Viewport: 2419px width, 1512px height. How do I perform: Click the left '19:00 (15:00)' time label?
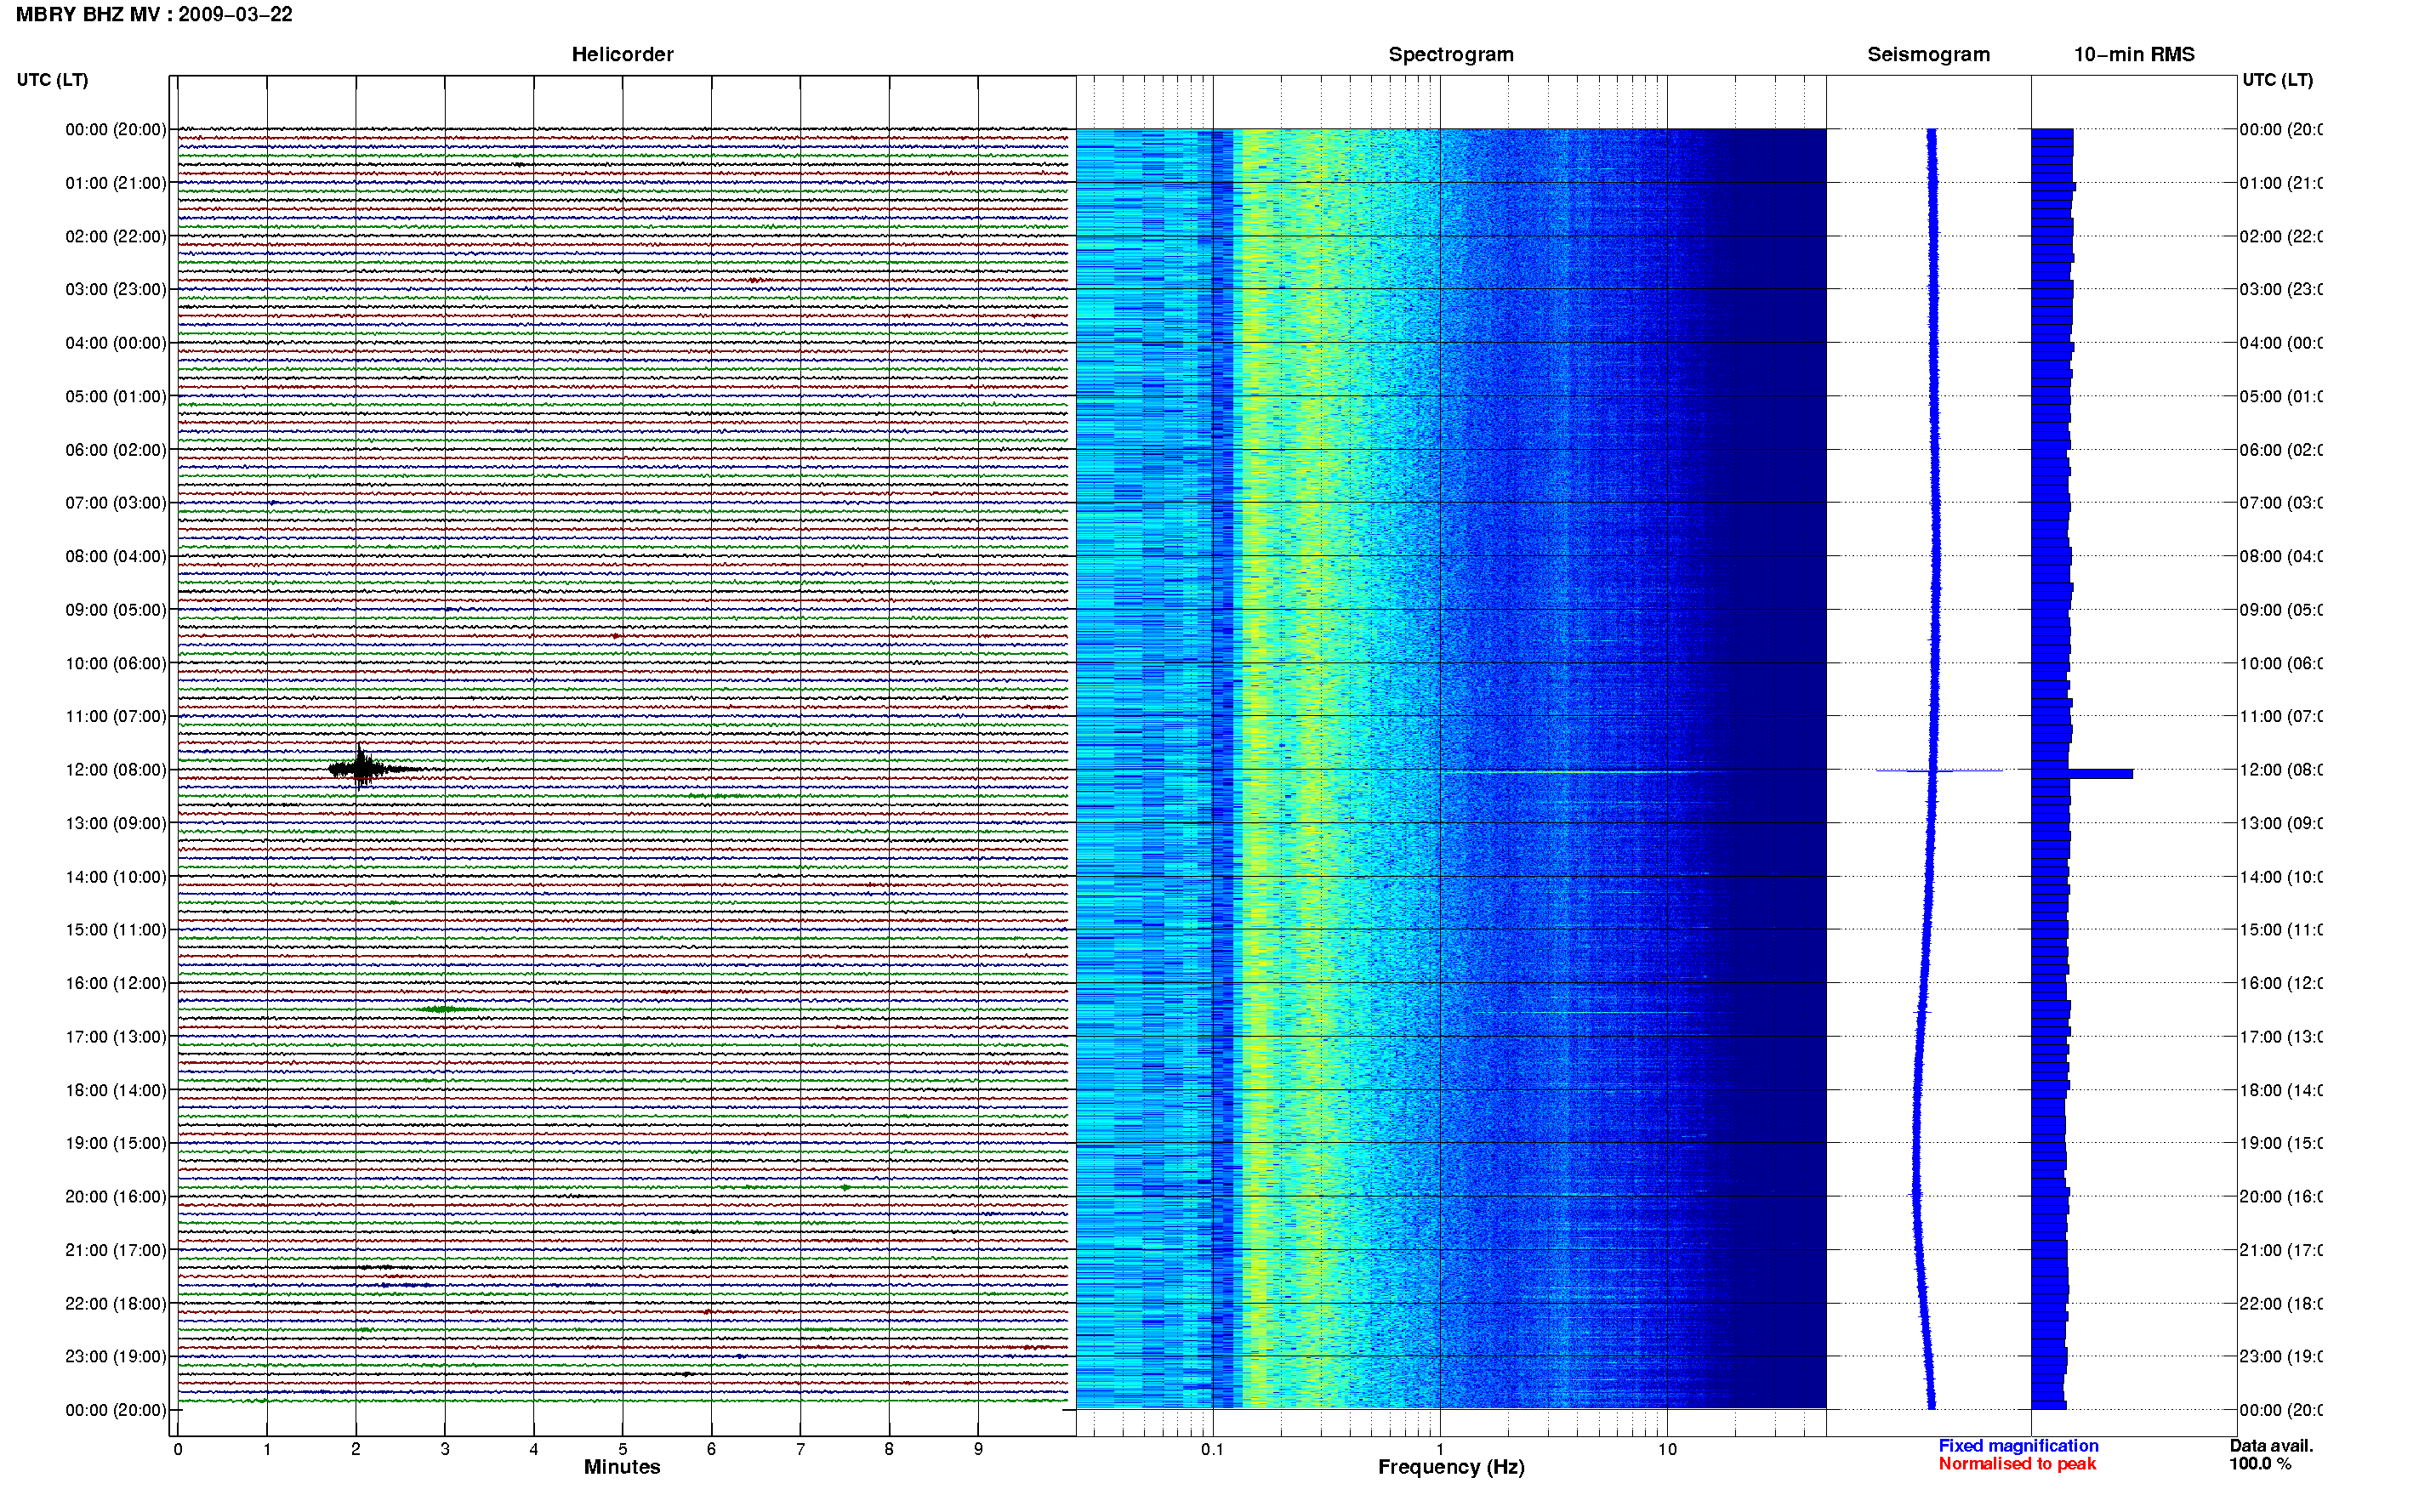point(116,1142)
